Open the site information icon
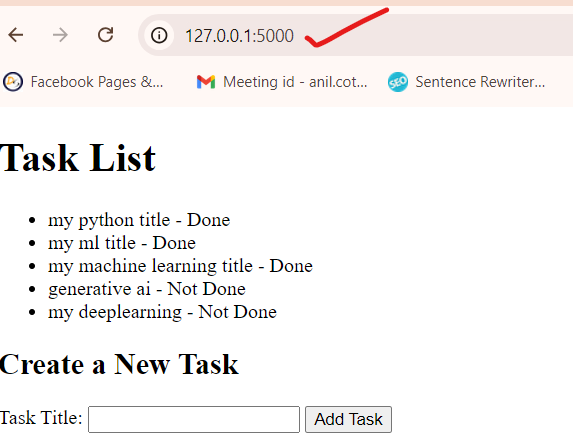Viewport: 573px width, 445px height. point(159,35)
